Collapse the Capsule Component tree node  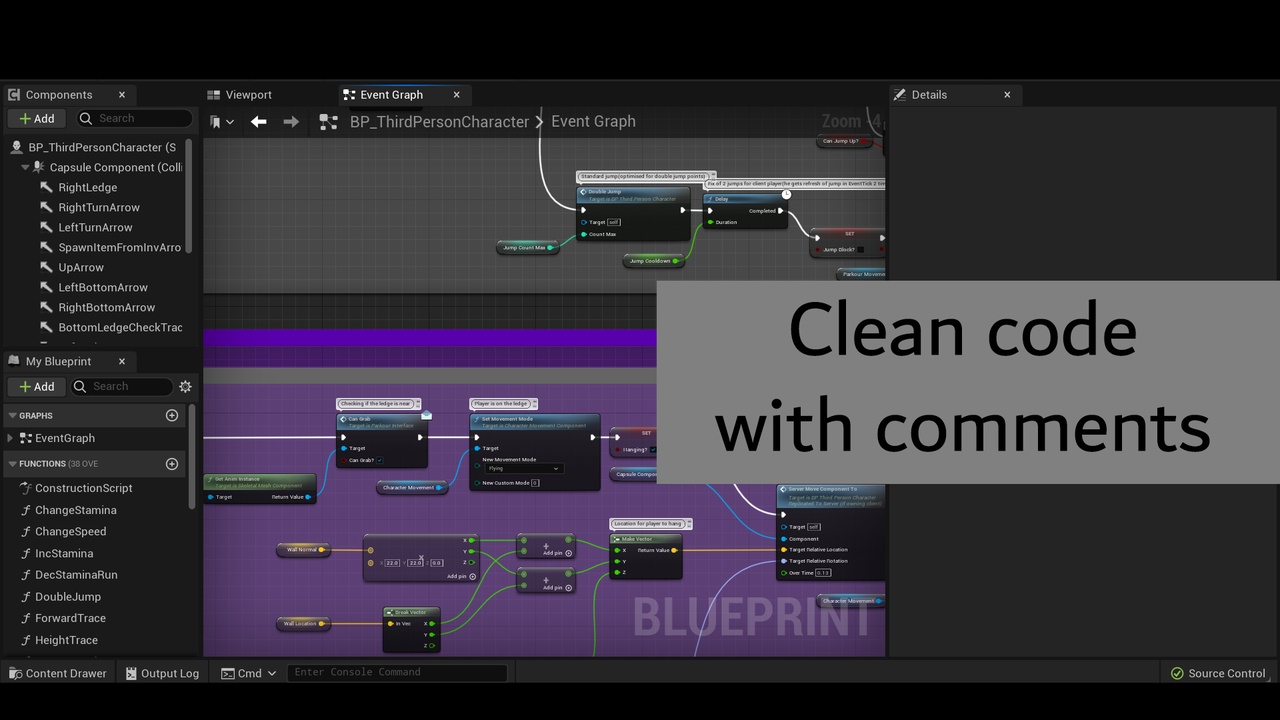pyautogui.click(x=25, y=168)
